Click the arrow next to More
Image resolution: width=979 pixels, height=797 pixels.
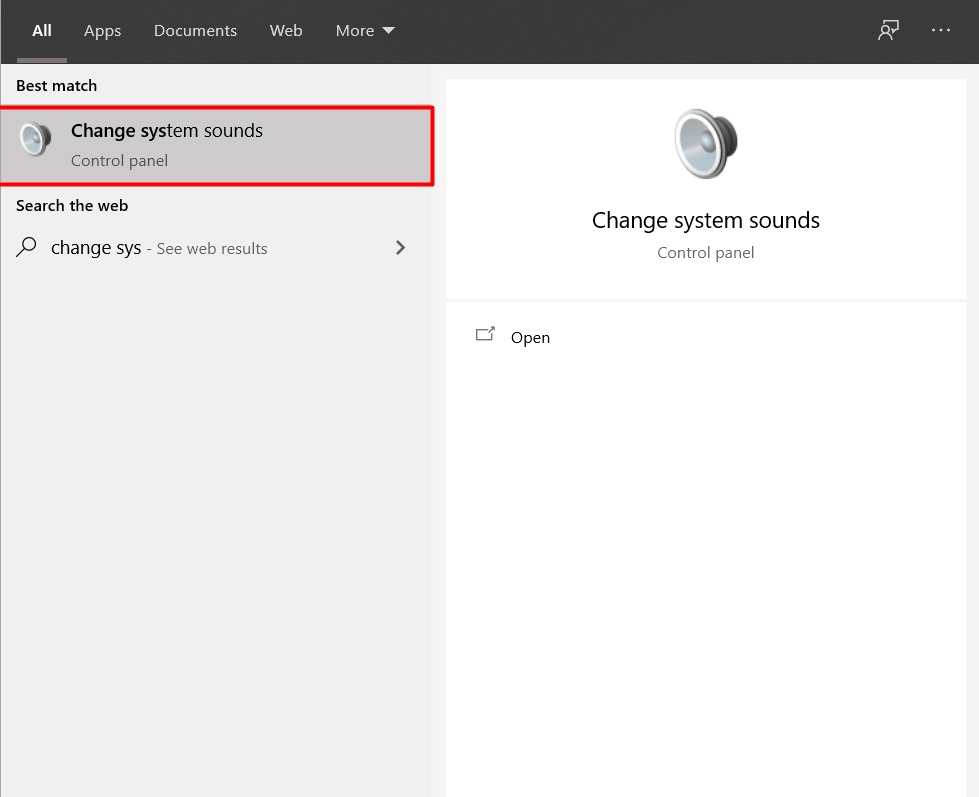(x=389, y=31)
